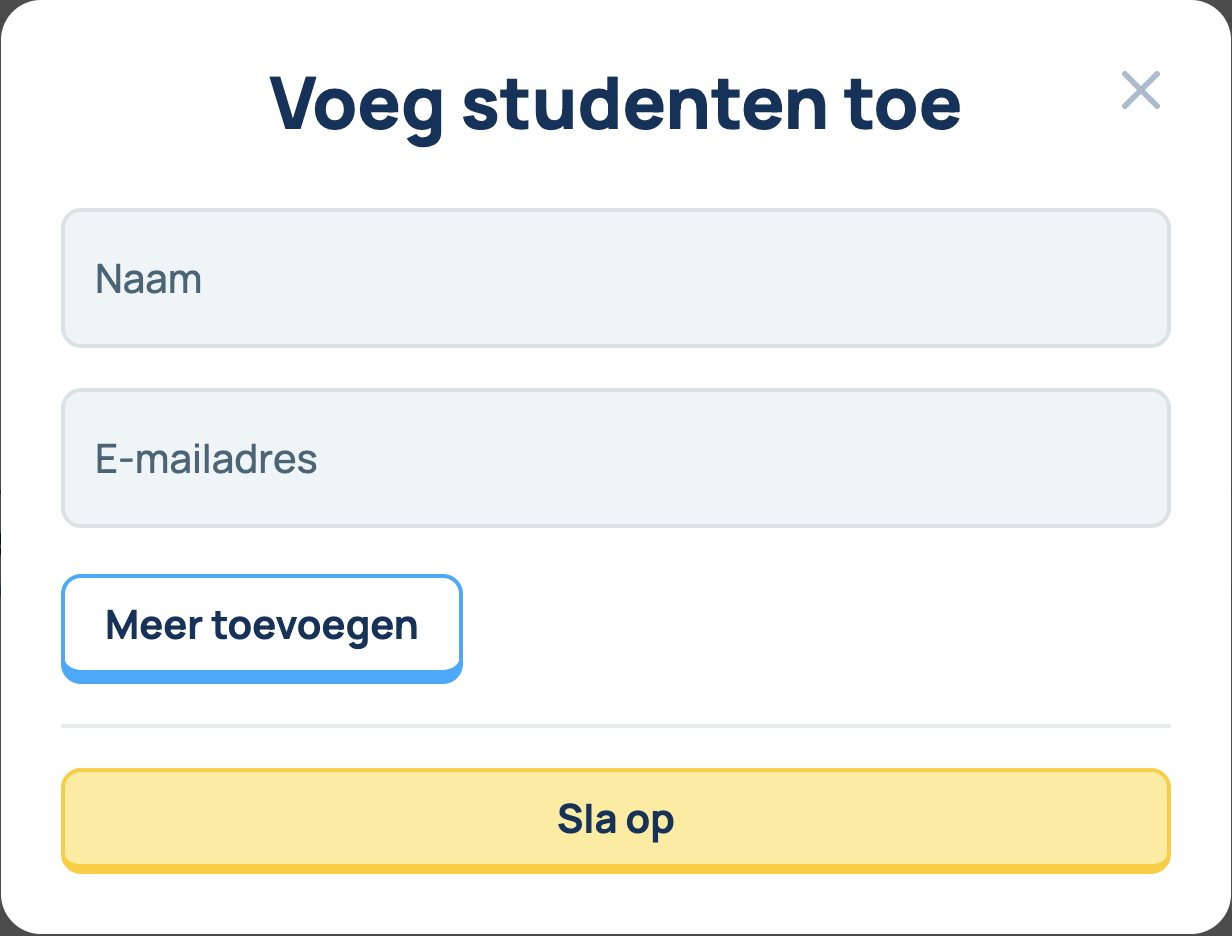
Task: Click the Voeg studenten toe heading
Action: coord(615,102)
